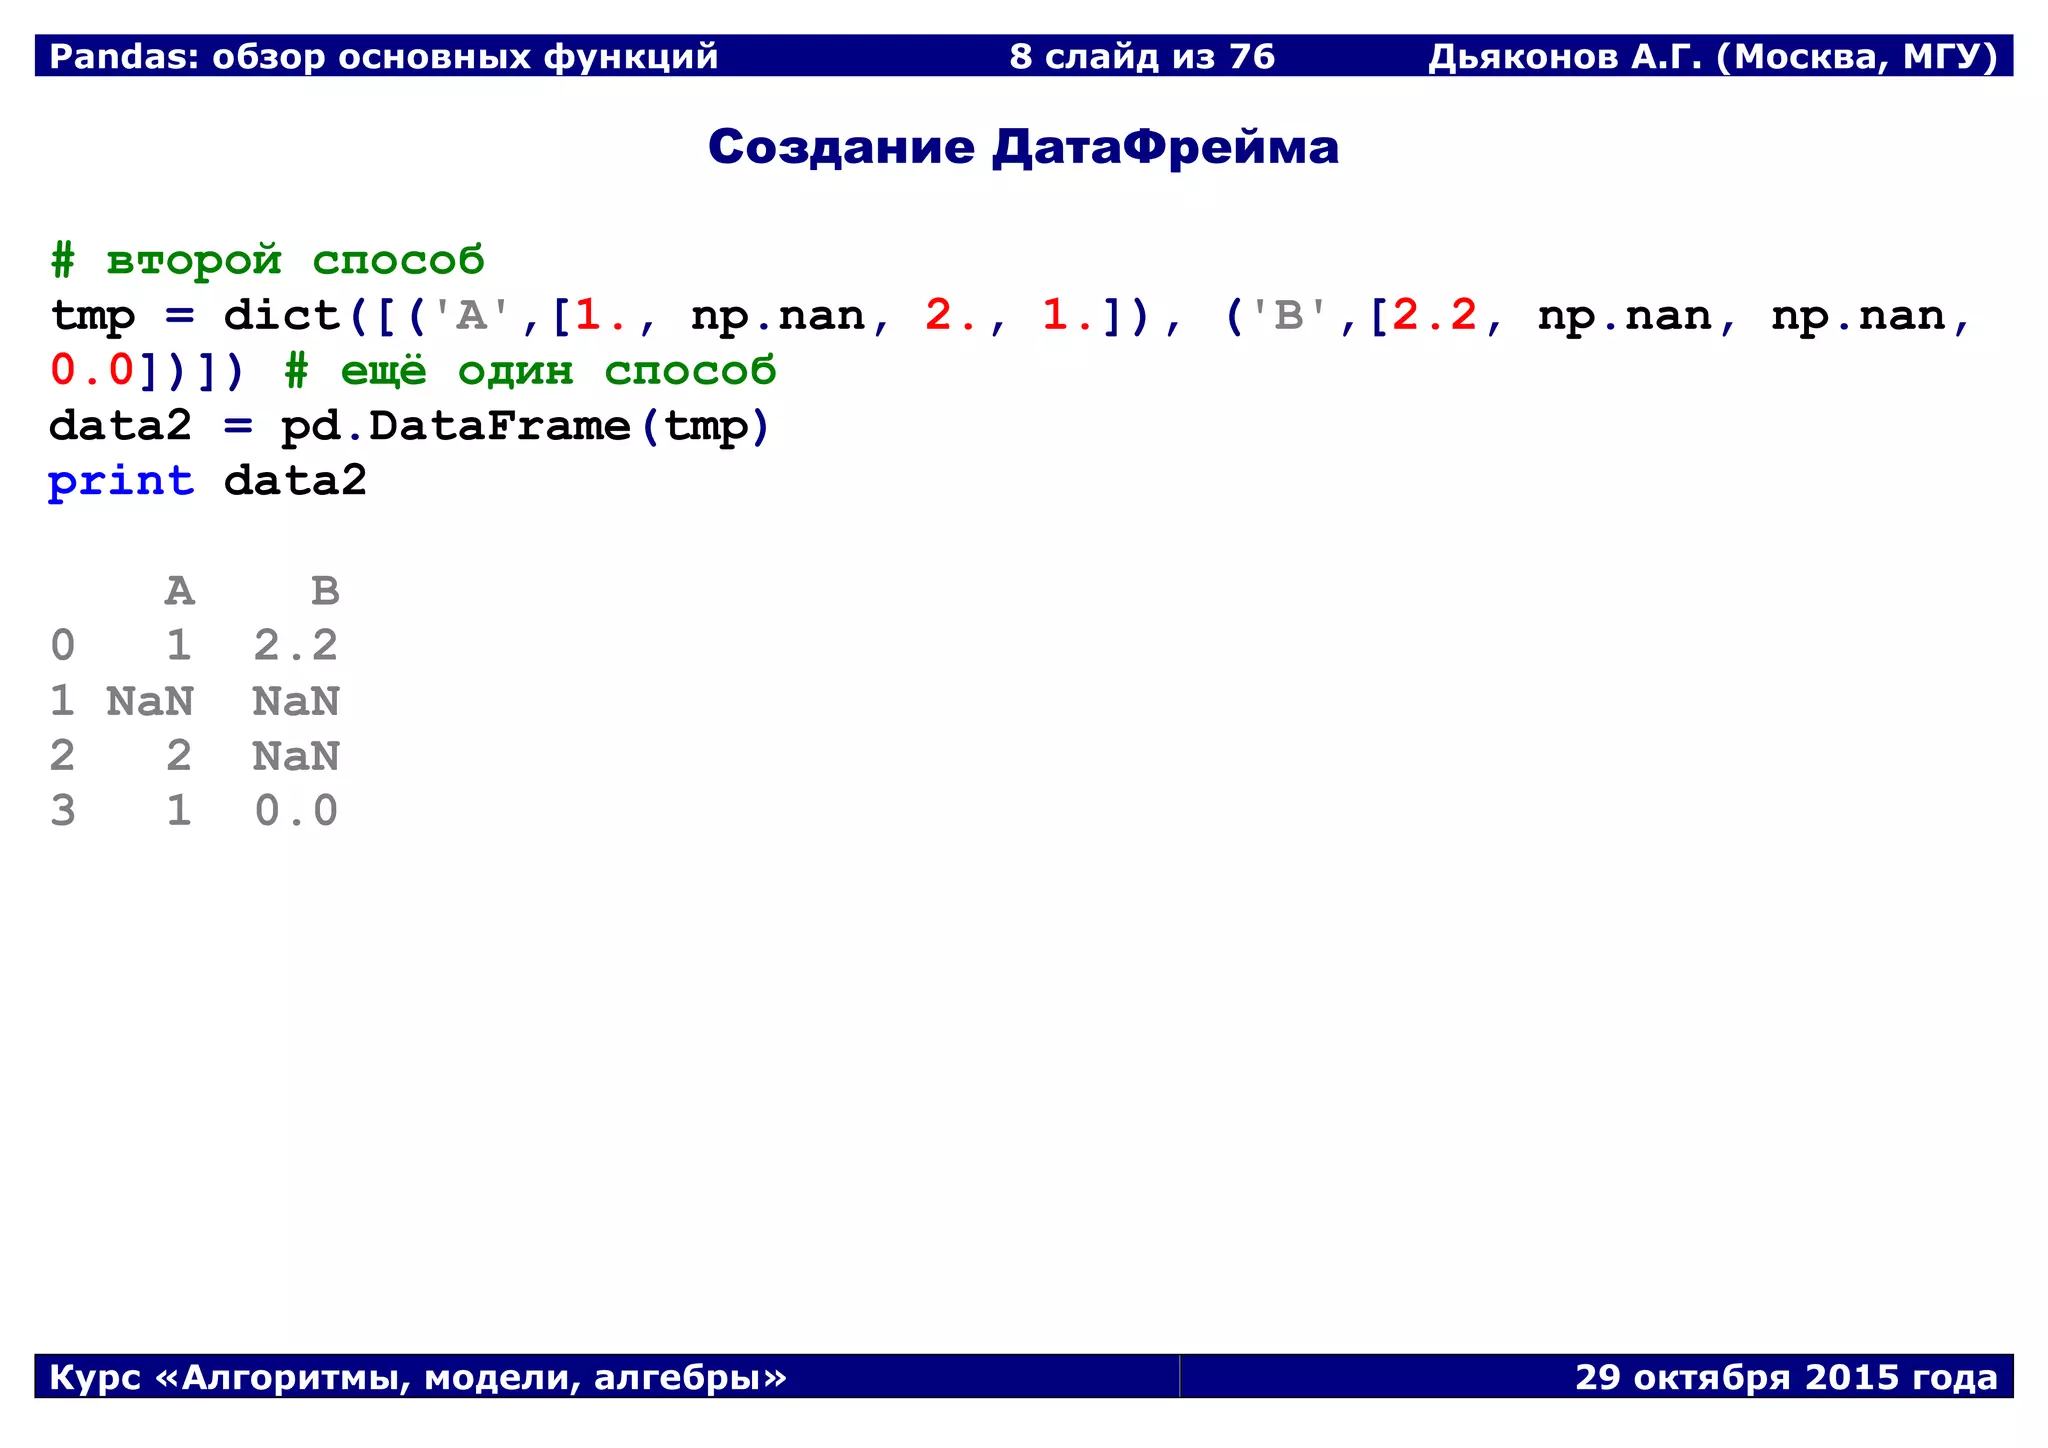2048x1448 pixels.
Task: Click the slide title 'Создание ДатаФрейма'
Action: (1023, 147)
